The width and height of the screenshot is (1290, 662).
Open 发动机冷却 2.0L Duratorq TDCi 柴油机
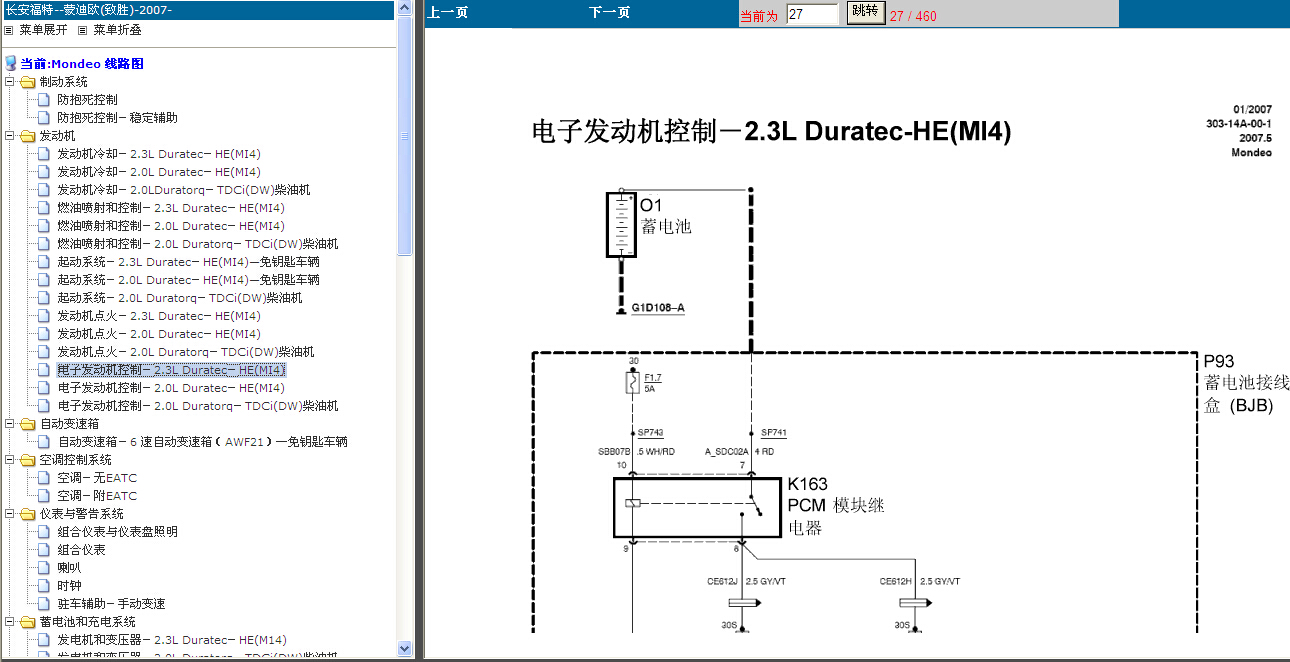click(184, 190)
